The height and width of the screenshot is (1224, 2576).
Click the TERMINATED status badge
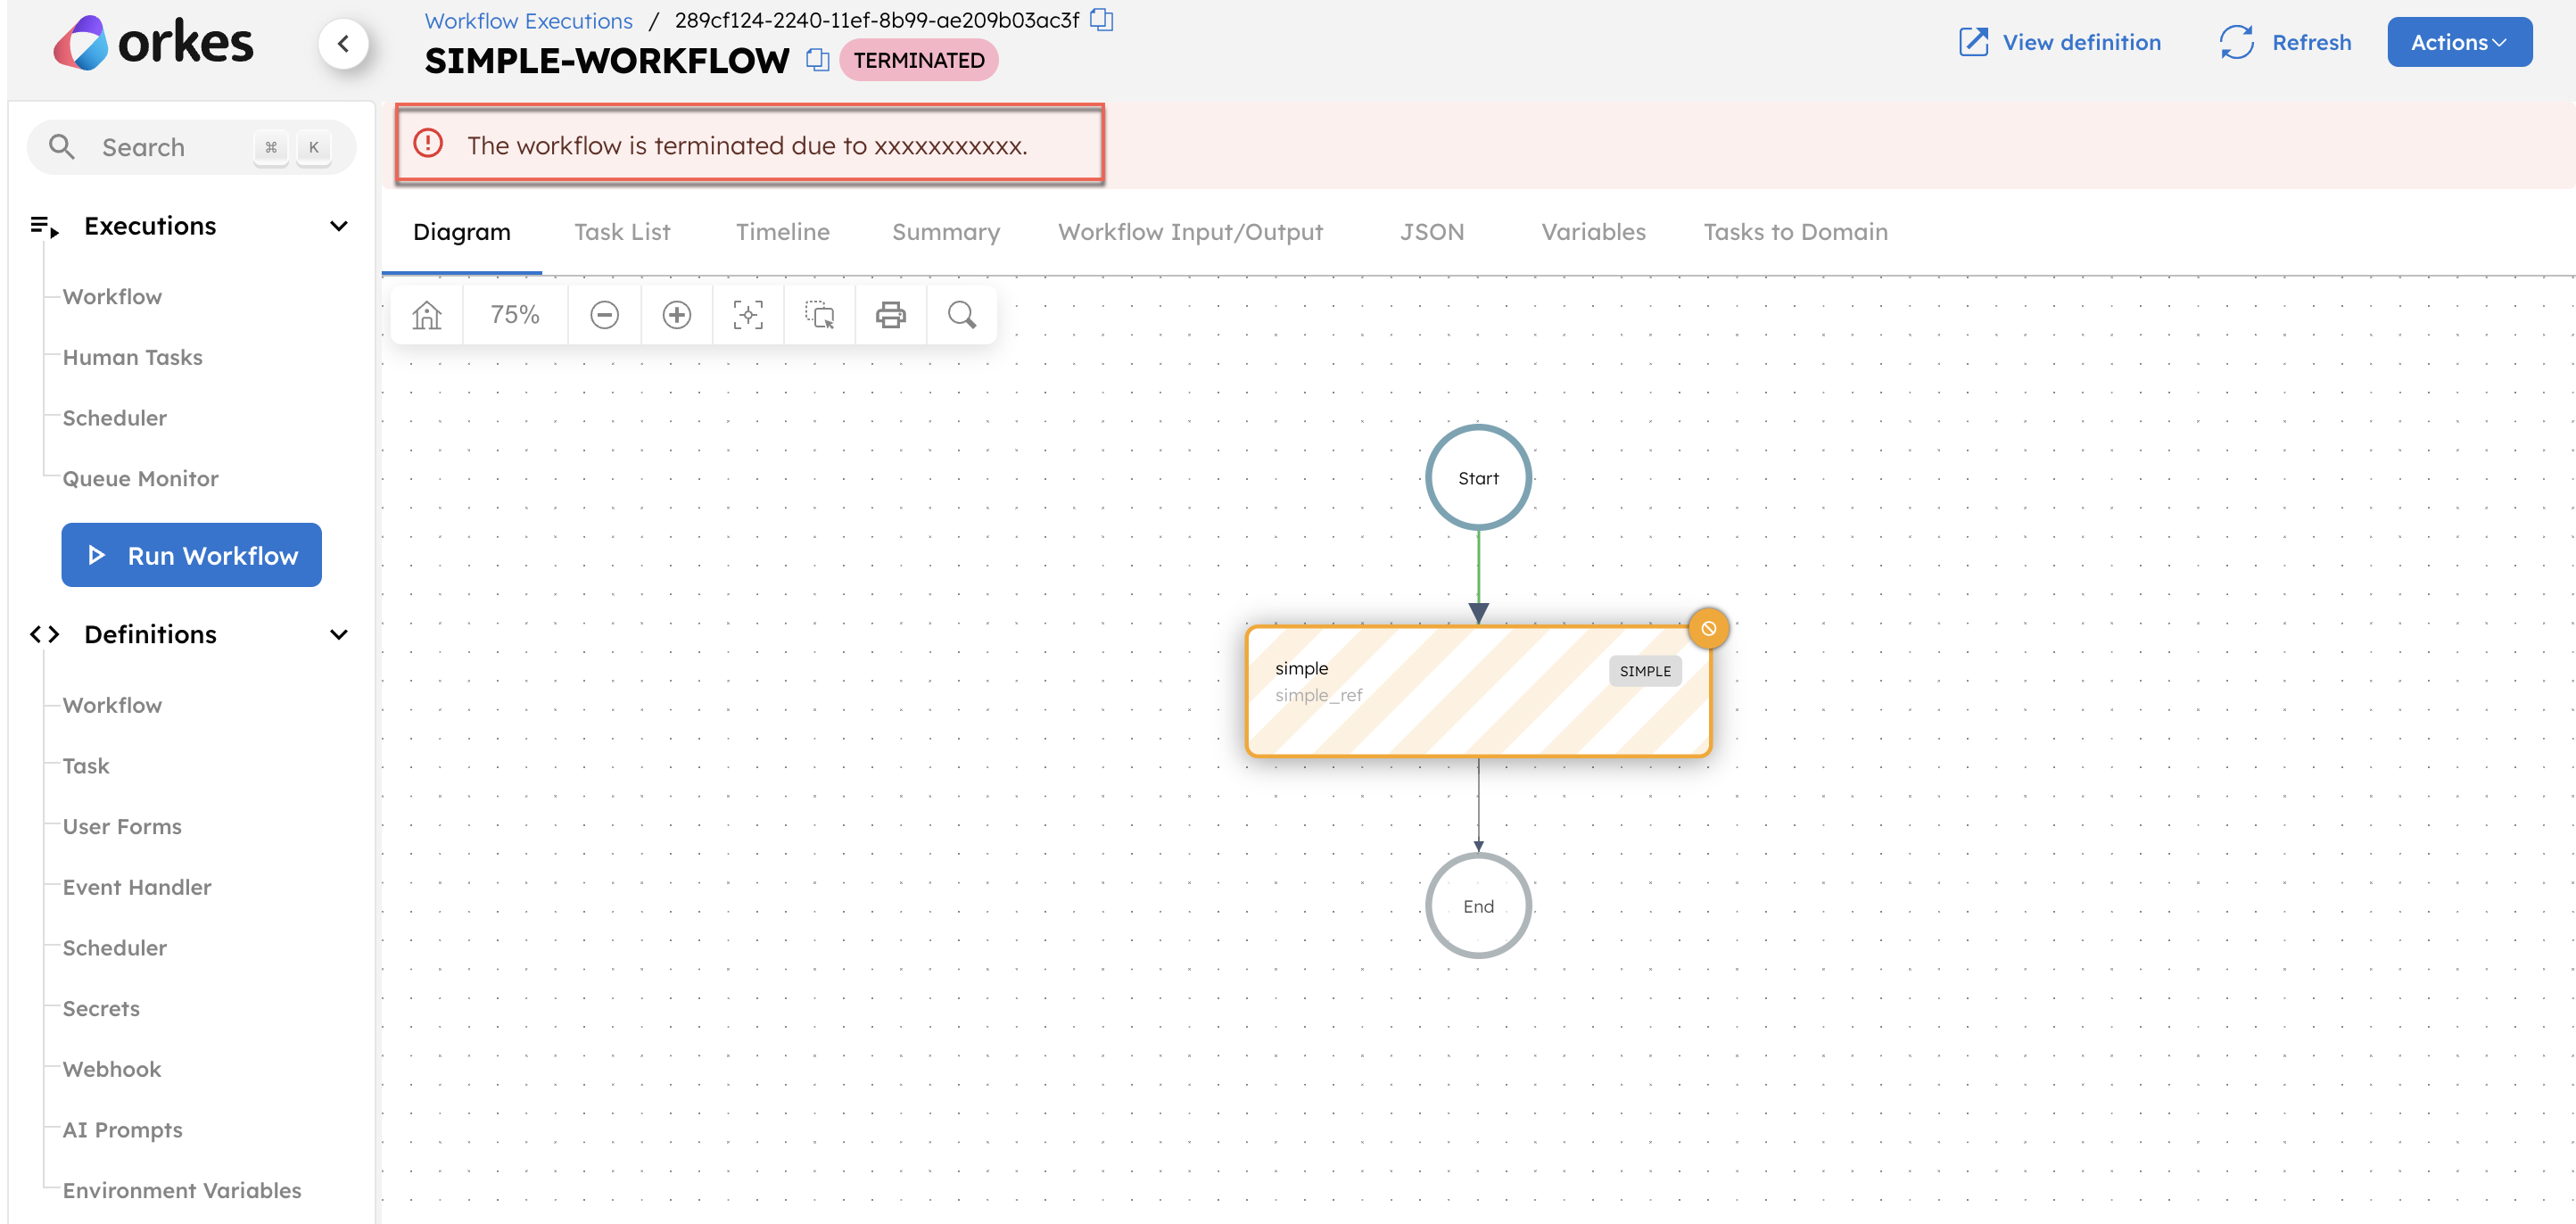pyautogui.click(x=918, y=60)
